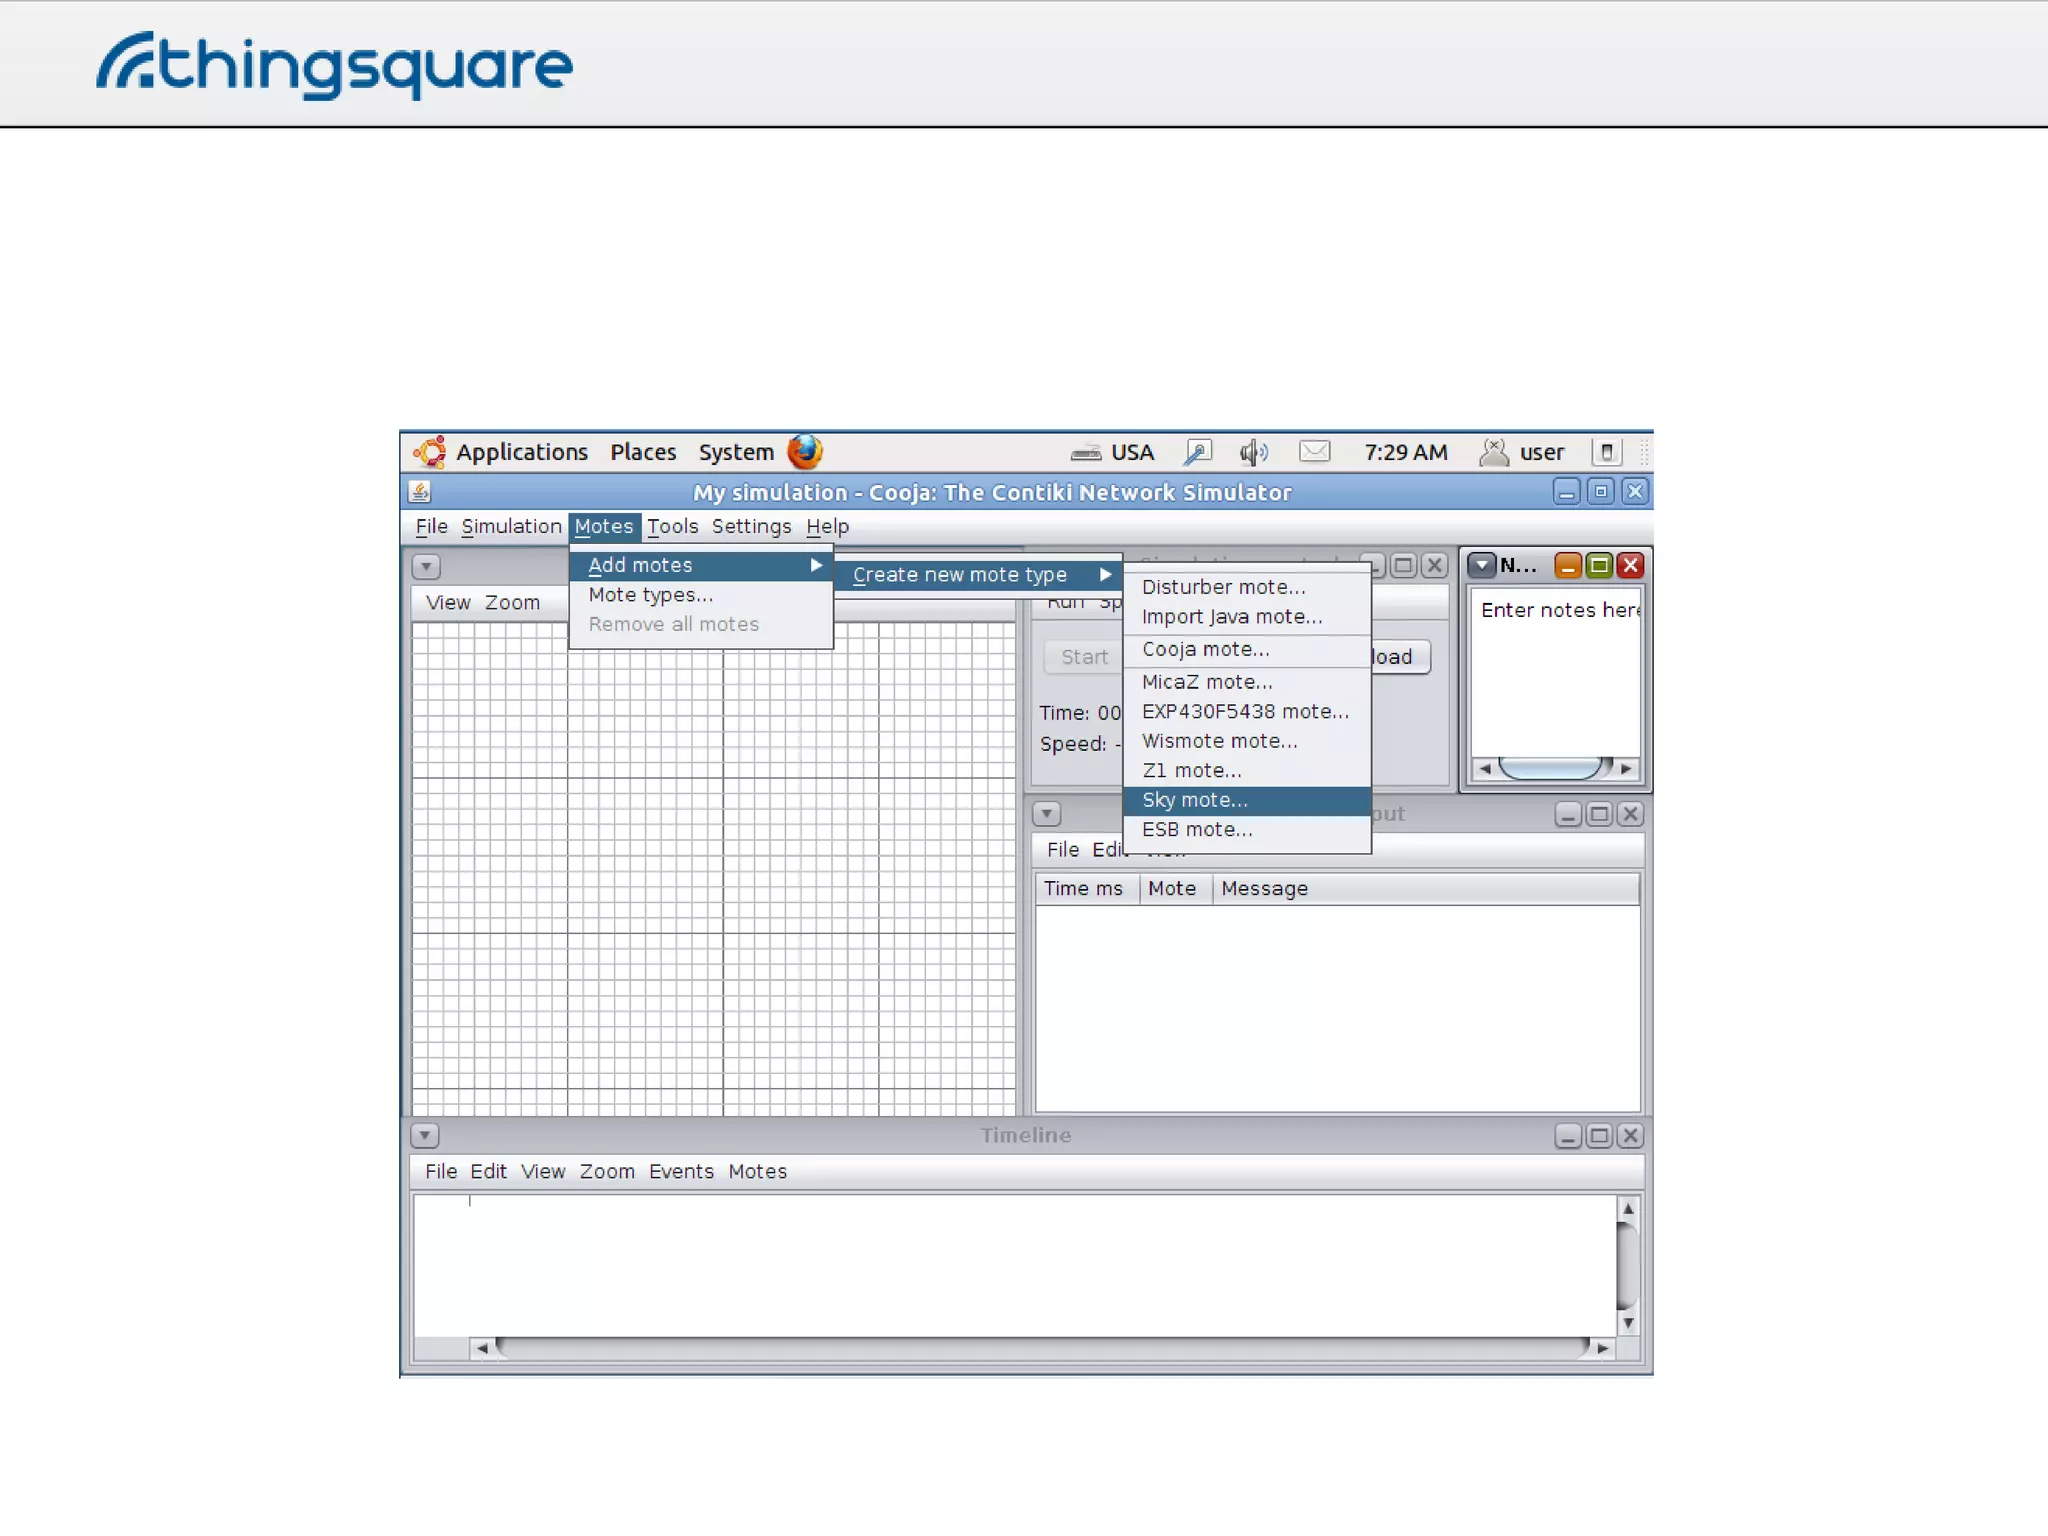Click the volume speaker icon

pos(1253,452)
